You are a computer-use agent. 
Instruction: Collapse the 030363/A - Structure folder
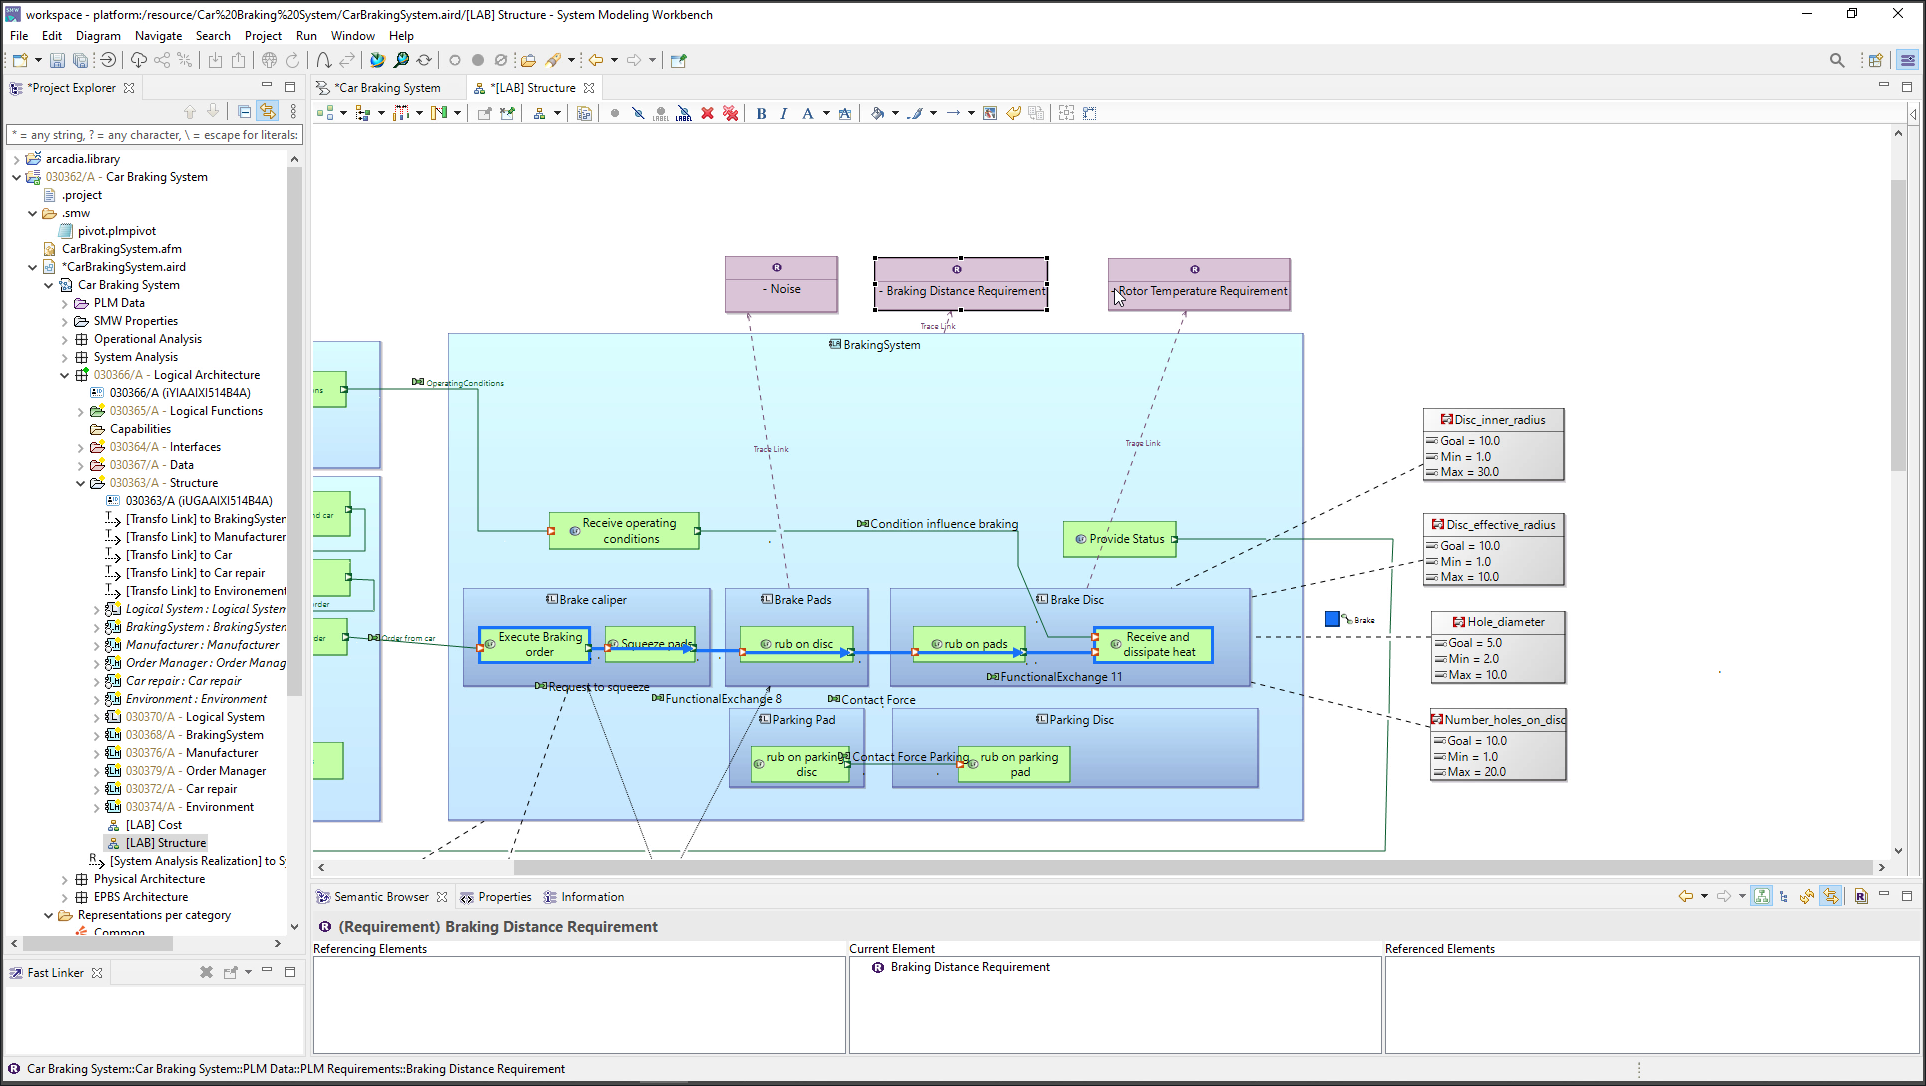[x=80, y=483]
